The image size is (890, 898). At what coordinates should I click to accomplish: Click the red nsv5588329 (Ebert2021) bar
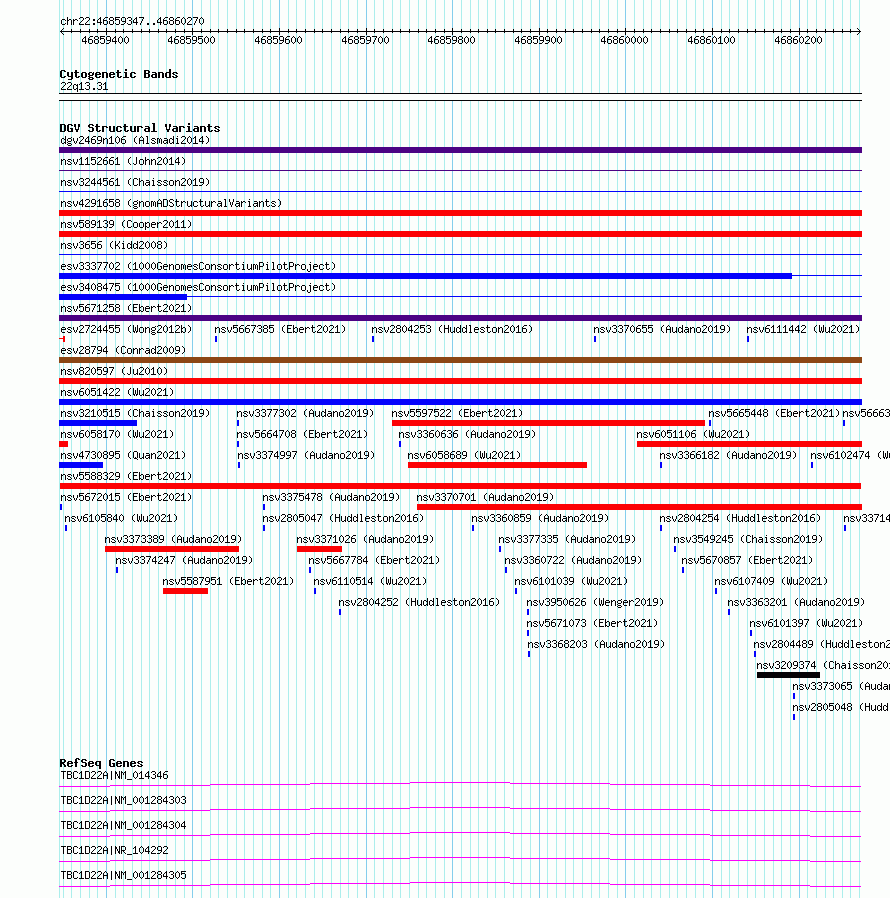pyautogui.click(x=460, y=486)
